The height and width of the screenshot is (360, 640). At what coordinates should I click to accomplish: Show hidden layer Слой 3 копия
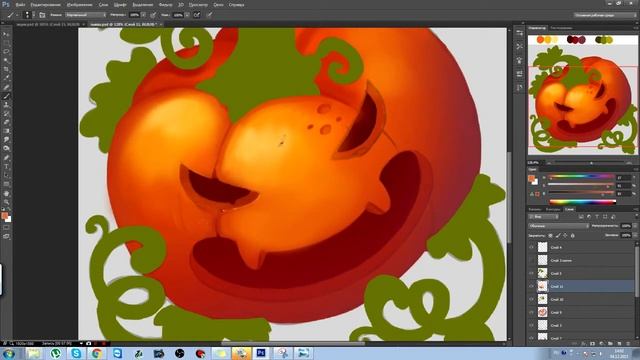coord(531,260)
